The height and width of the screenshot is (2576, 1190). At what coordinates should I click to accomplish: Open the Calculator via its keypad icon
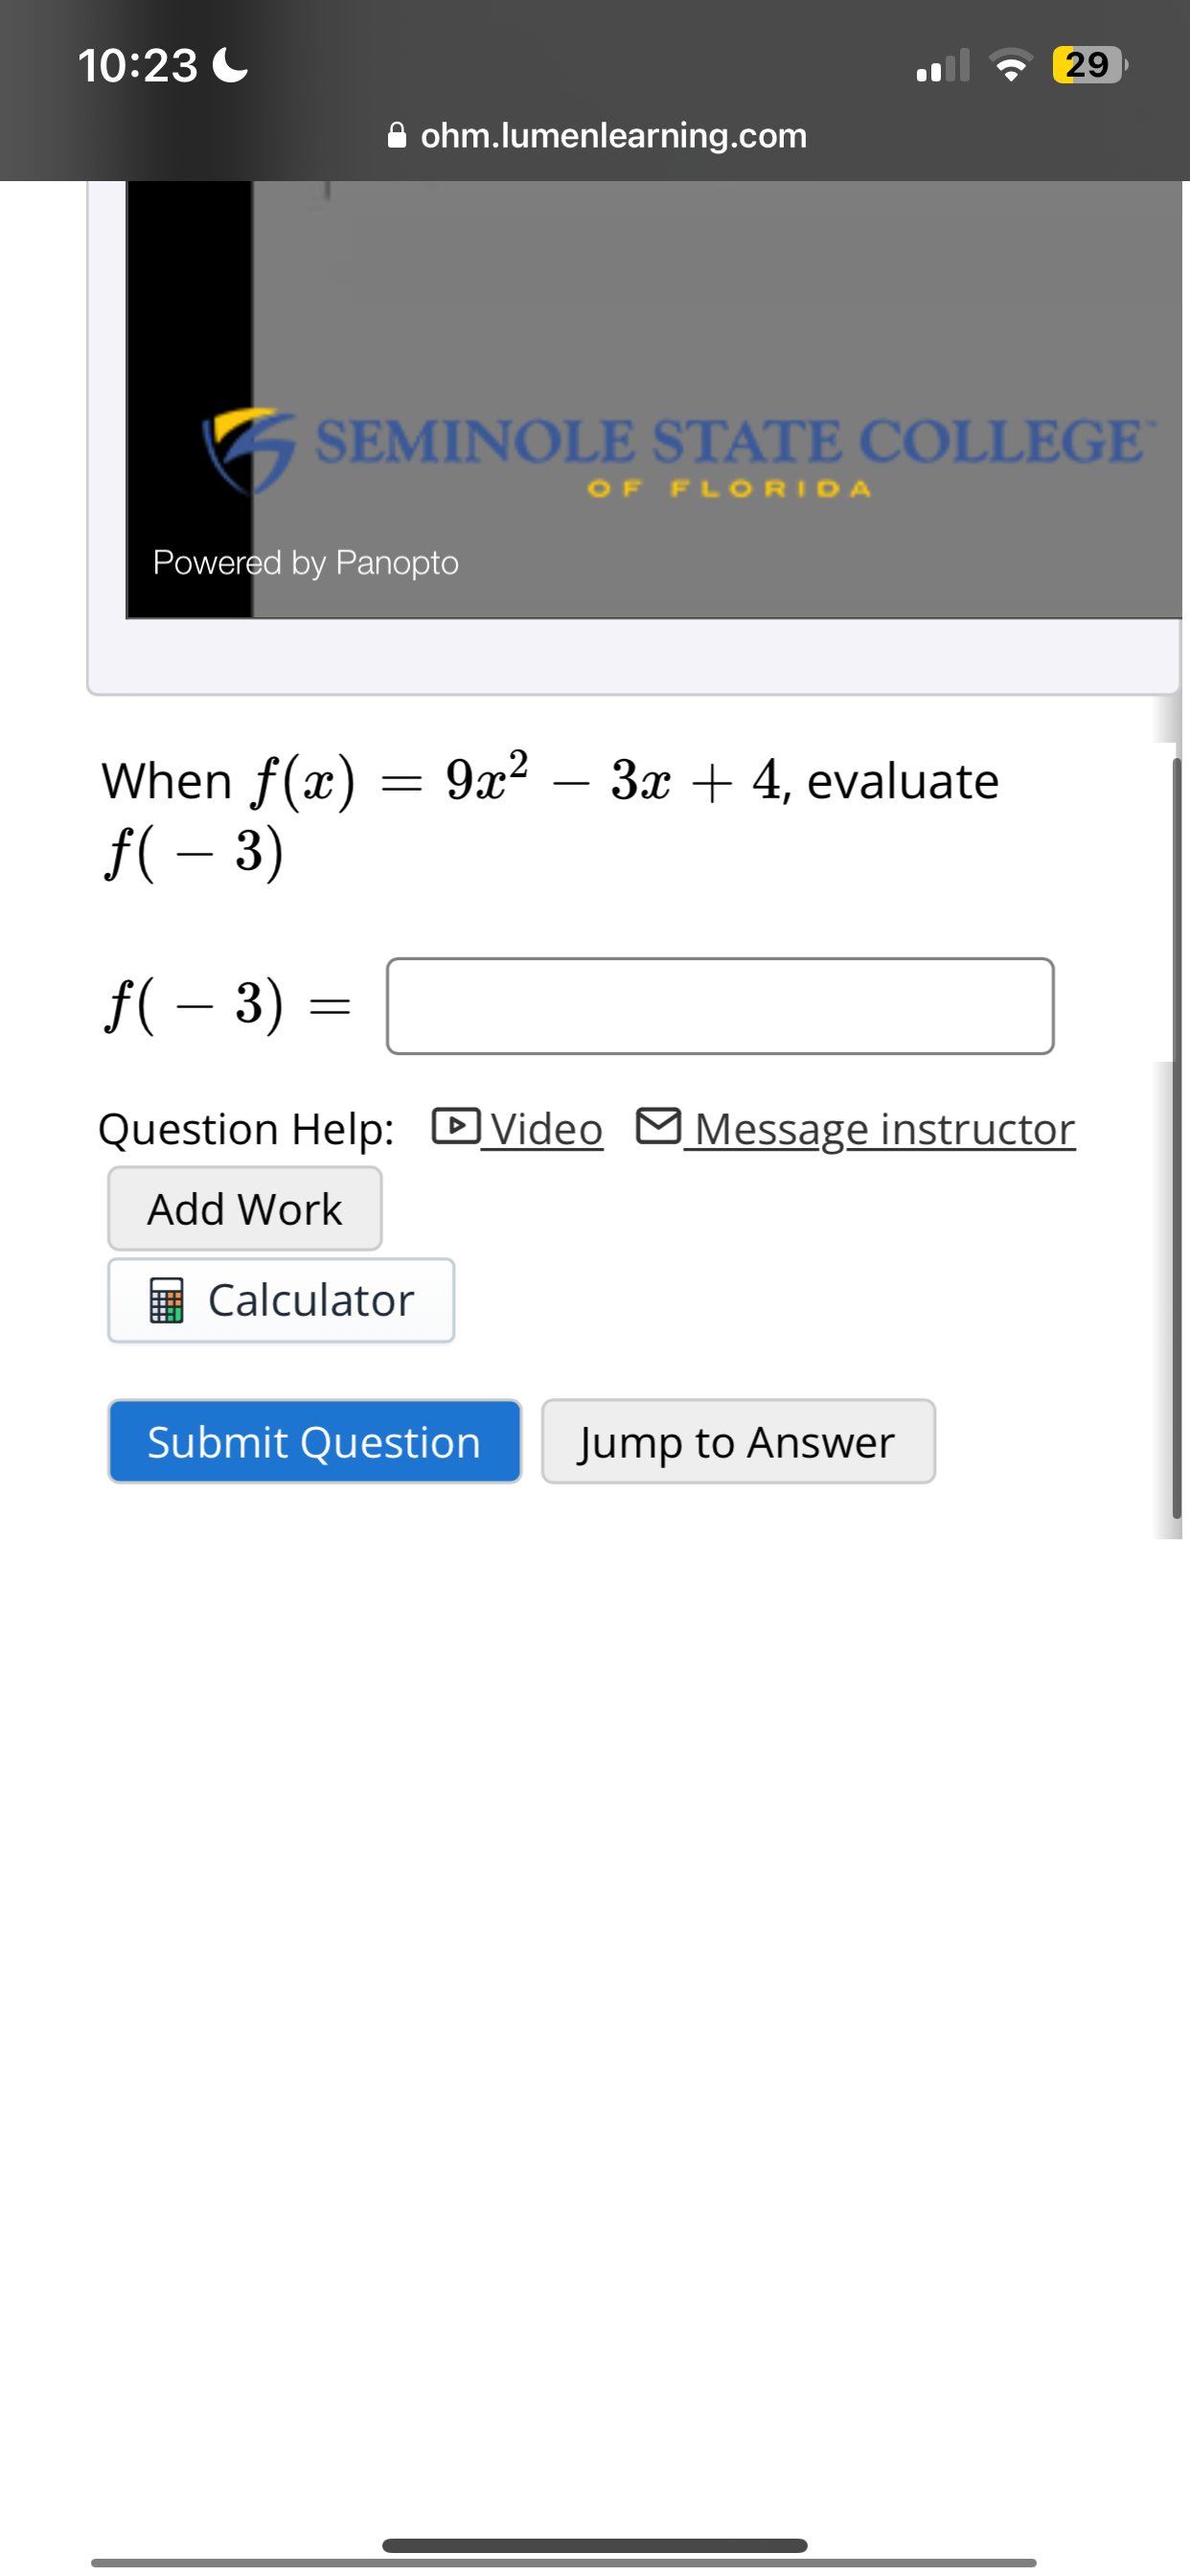tap(168, 1301)
